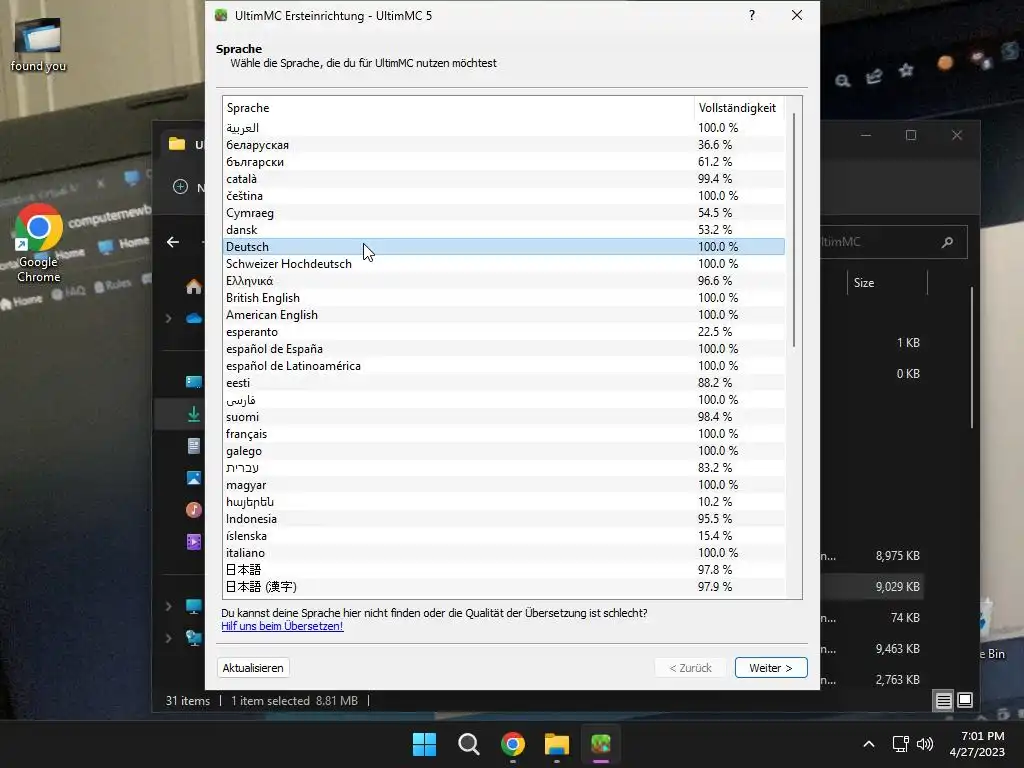Click the 'Weiter >' button
The height and width of the screenshot is (768, 1024).
click(x=771, y=667)
